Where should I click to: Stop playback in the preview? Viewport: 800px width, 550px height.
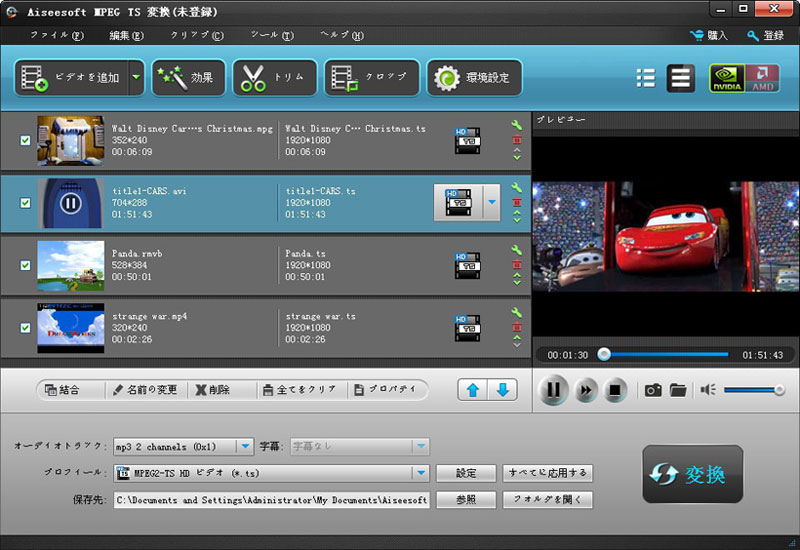coord(616,390)
